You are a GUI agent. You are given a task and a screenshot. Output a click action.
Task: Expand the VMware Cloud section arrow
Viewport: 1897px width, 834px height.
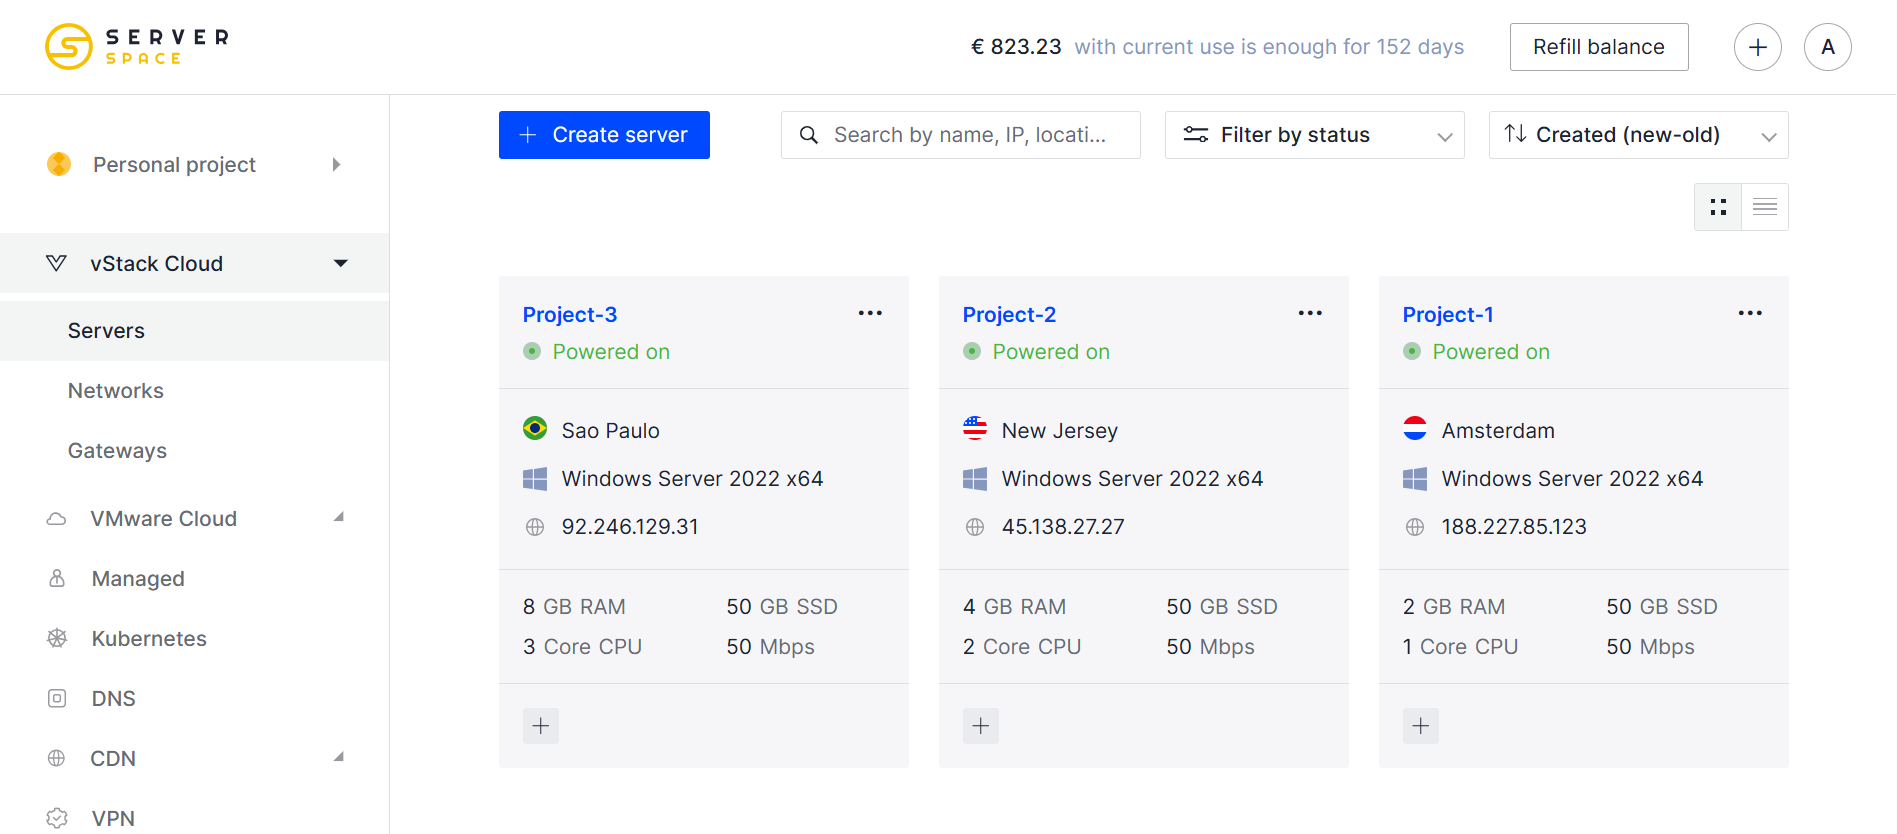point(339,517)
